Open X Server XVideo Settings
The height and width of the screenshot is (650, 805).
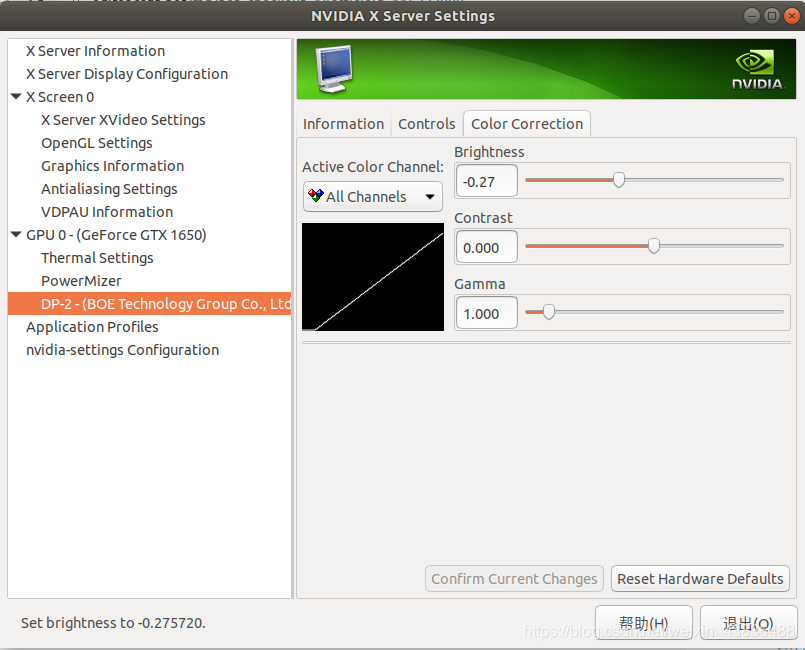tap(123, 120)
